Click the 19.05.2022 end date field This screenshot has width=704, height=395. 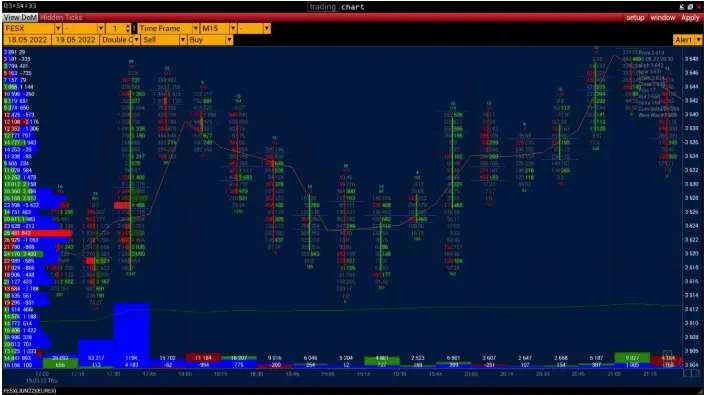pyautogui.click(x=75, y=40)
